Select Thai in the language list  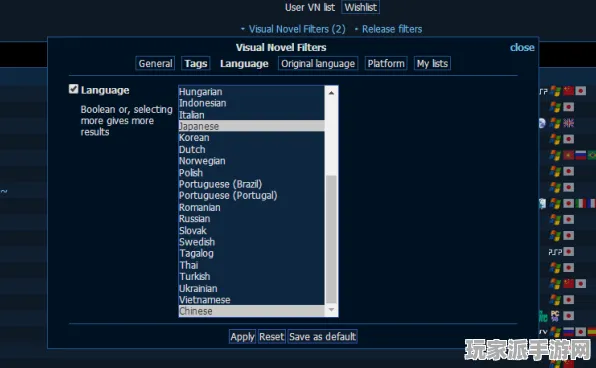252,265
